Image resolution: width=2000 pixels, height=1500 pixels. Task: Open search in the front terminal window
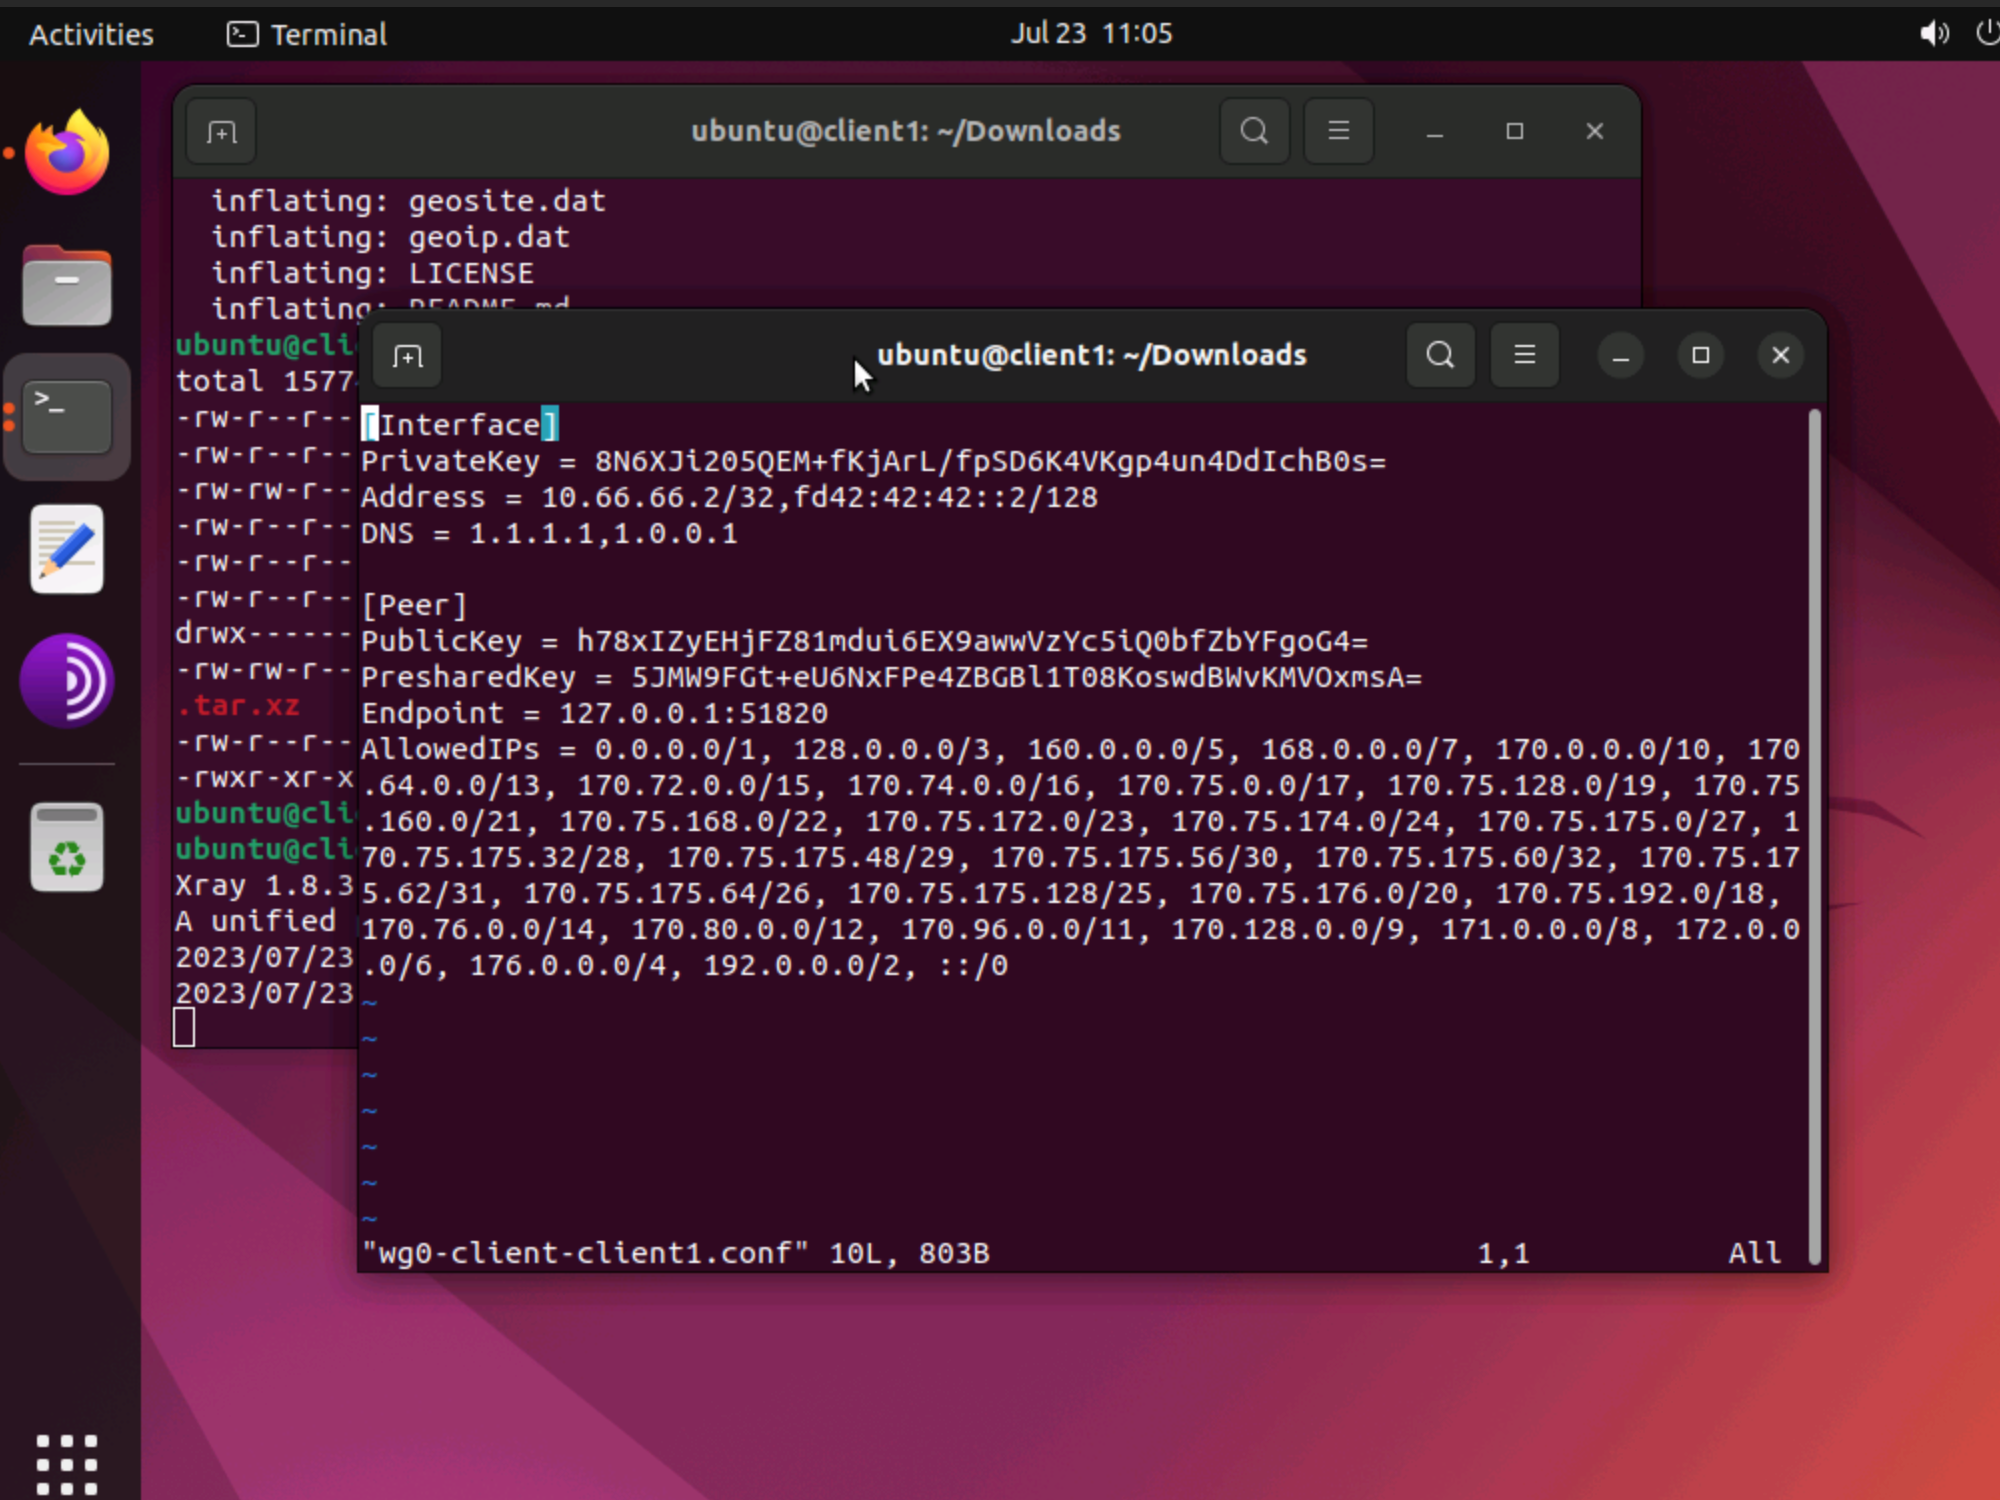point(1439,355)
